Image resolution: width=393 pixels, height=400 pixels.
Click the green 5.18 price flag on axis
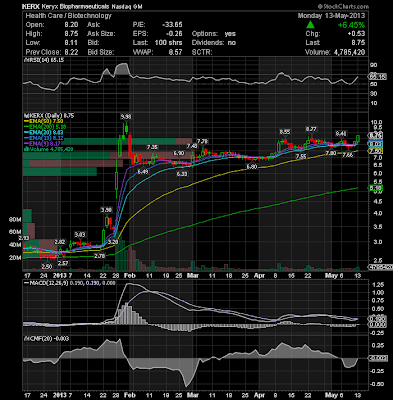[377, 188]
